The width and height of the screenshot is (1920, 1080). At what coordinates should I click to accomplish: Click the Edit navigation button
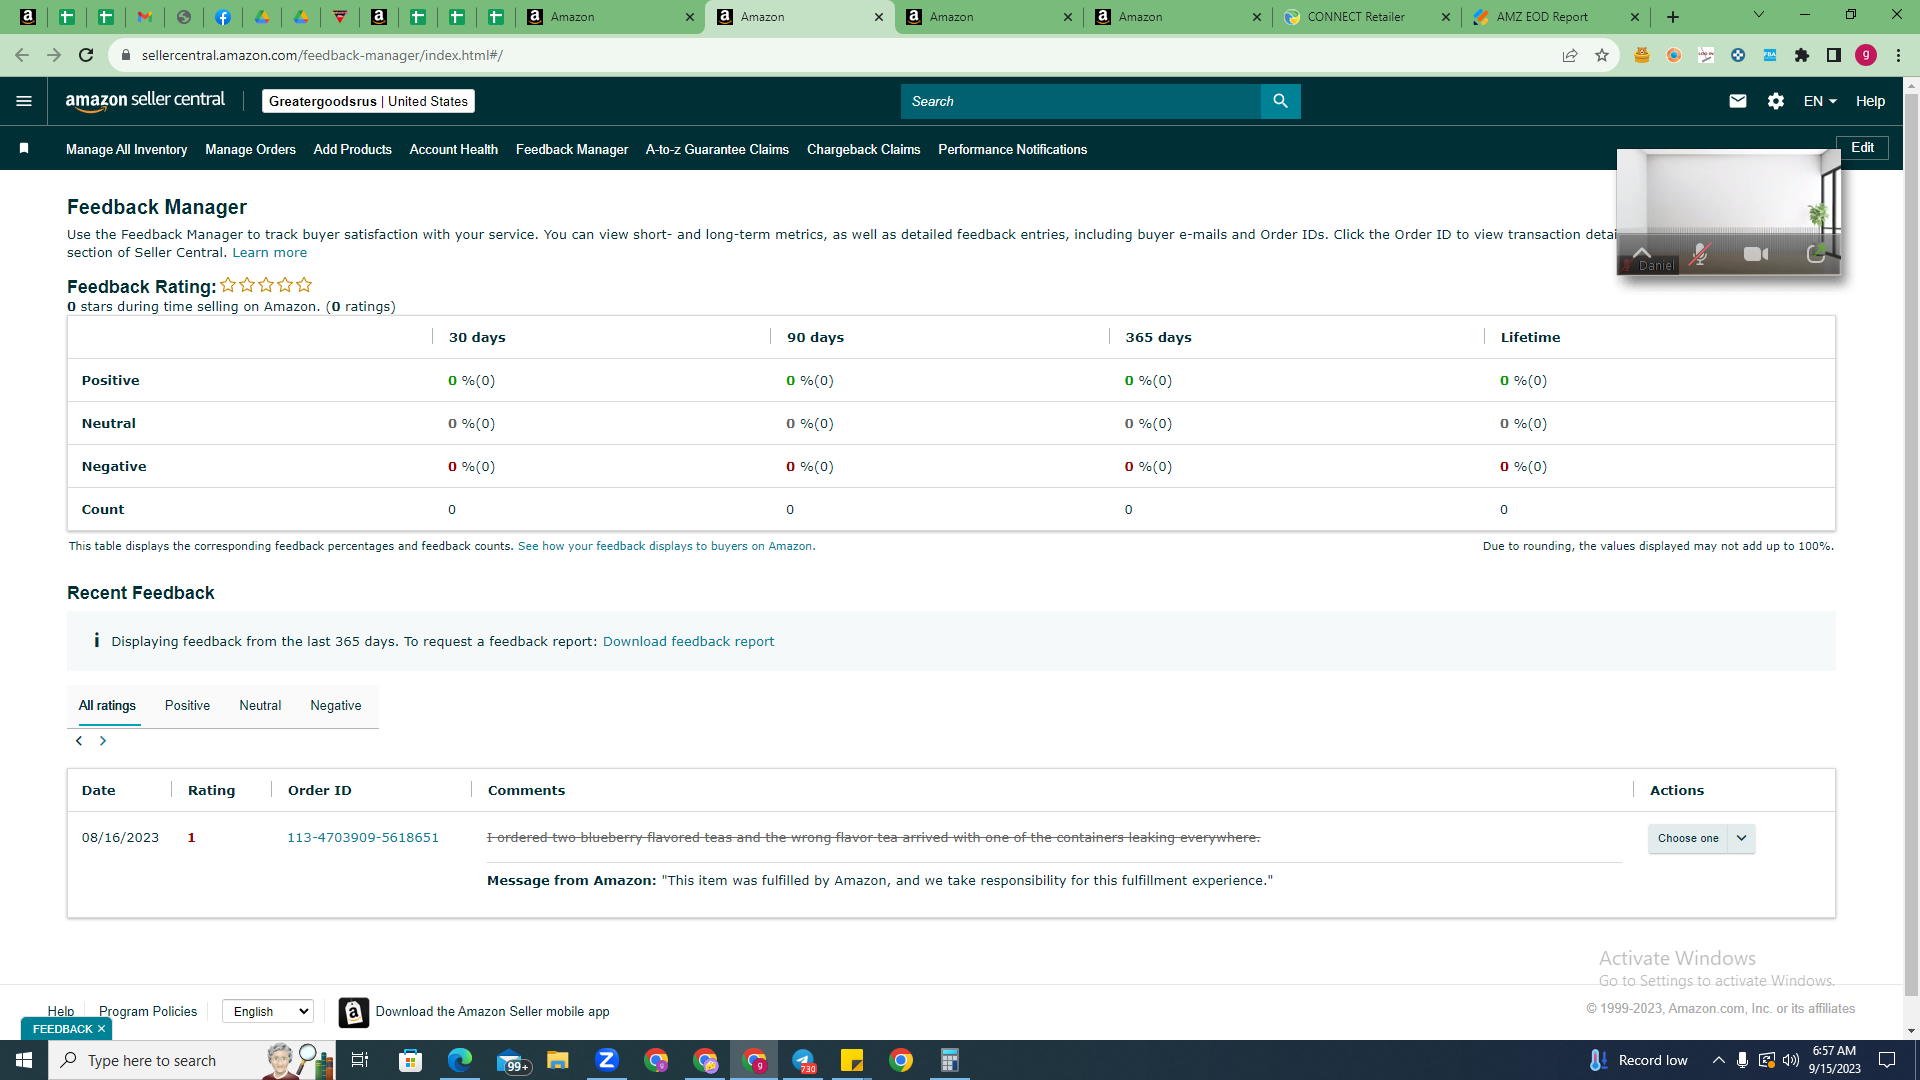click(x=1863, y=147)
